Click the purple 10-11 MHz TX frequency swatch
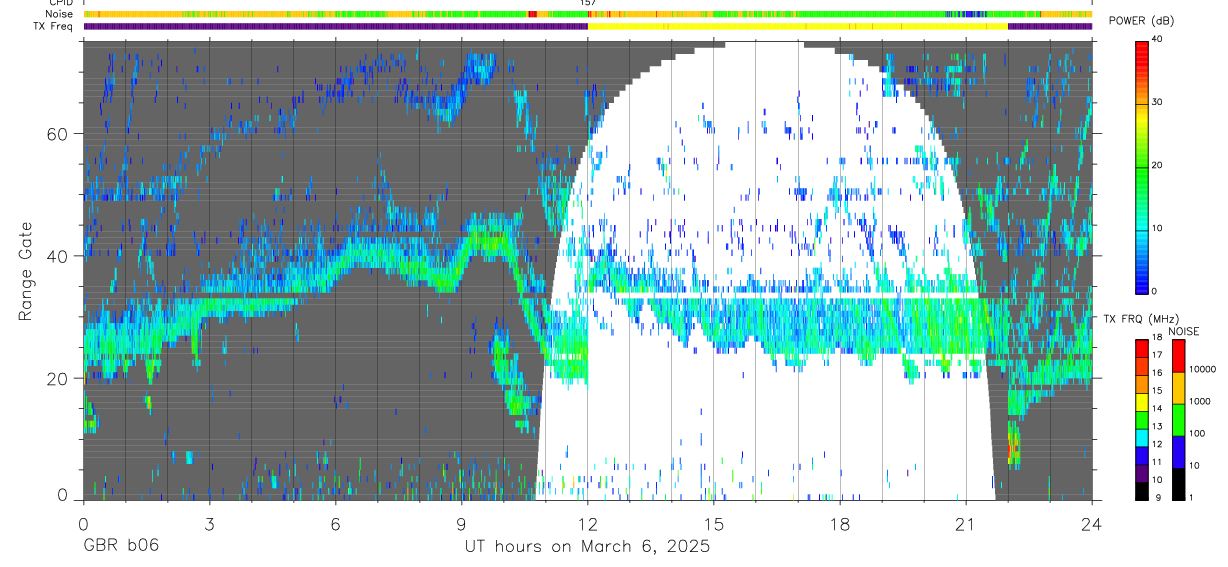The height and width of the screenshot is (567, 1228). coord(1142,471)
